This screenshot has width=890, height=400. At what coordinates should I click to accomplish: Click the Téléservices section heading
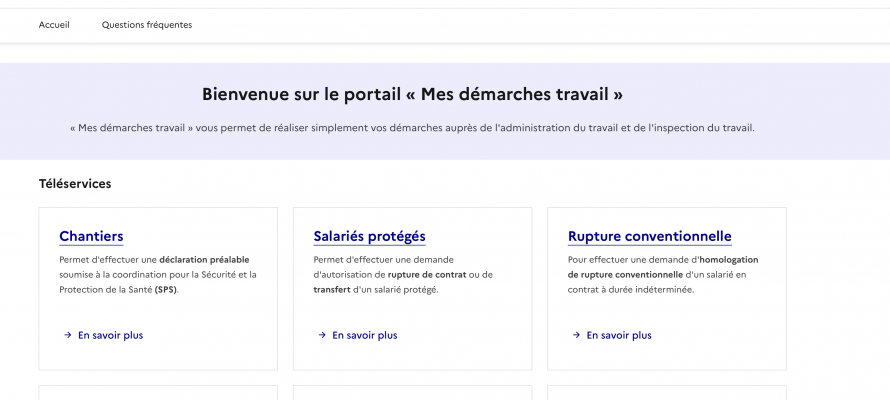click(75, 184)
